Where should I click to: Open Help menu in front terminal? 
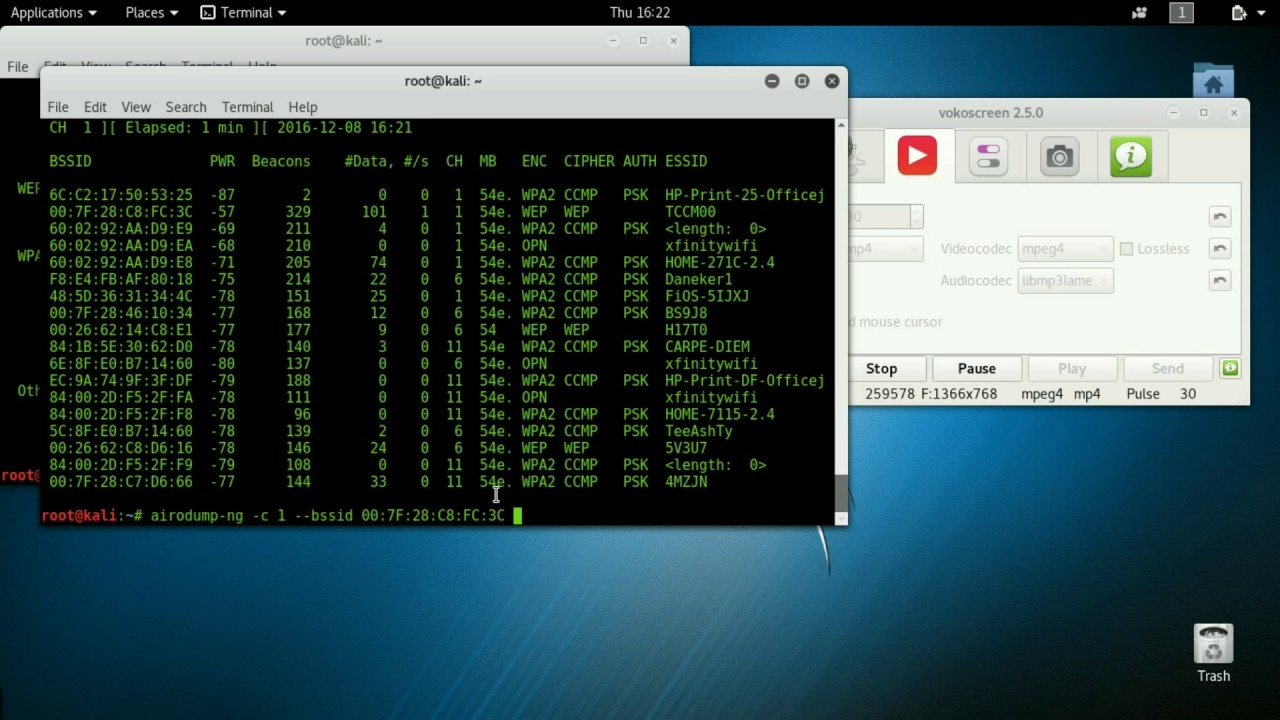pyautogui.click(x=303, y=107)
